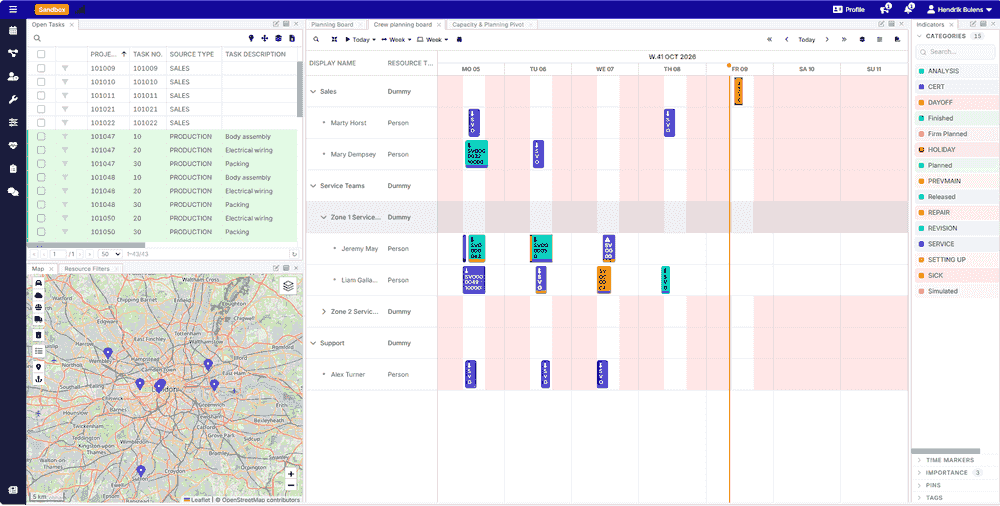The height and width of the screenshot is (506, 1000).
Task: Click the move arrows icon in Open Tasks toolbar
Action: [x=265, y=38]
